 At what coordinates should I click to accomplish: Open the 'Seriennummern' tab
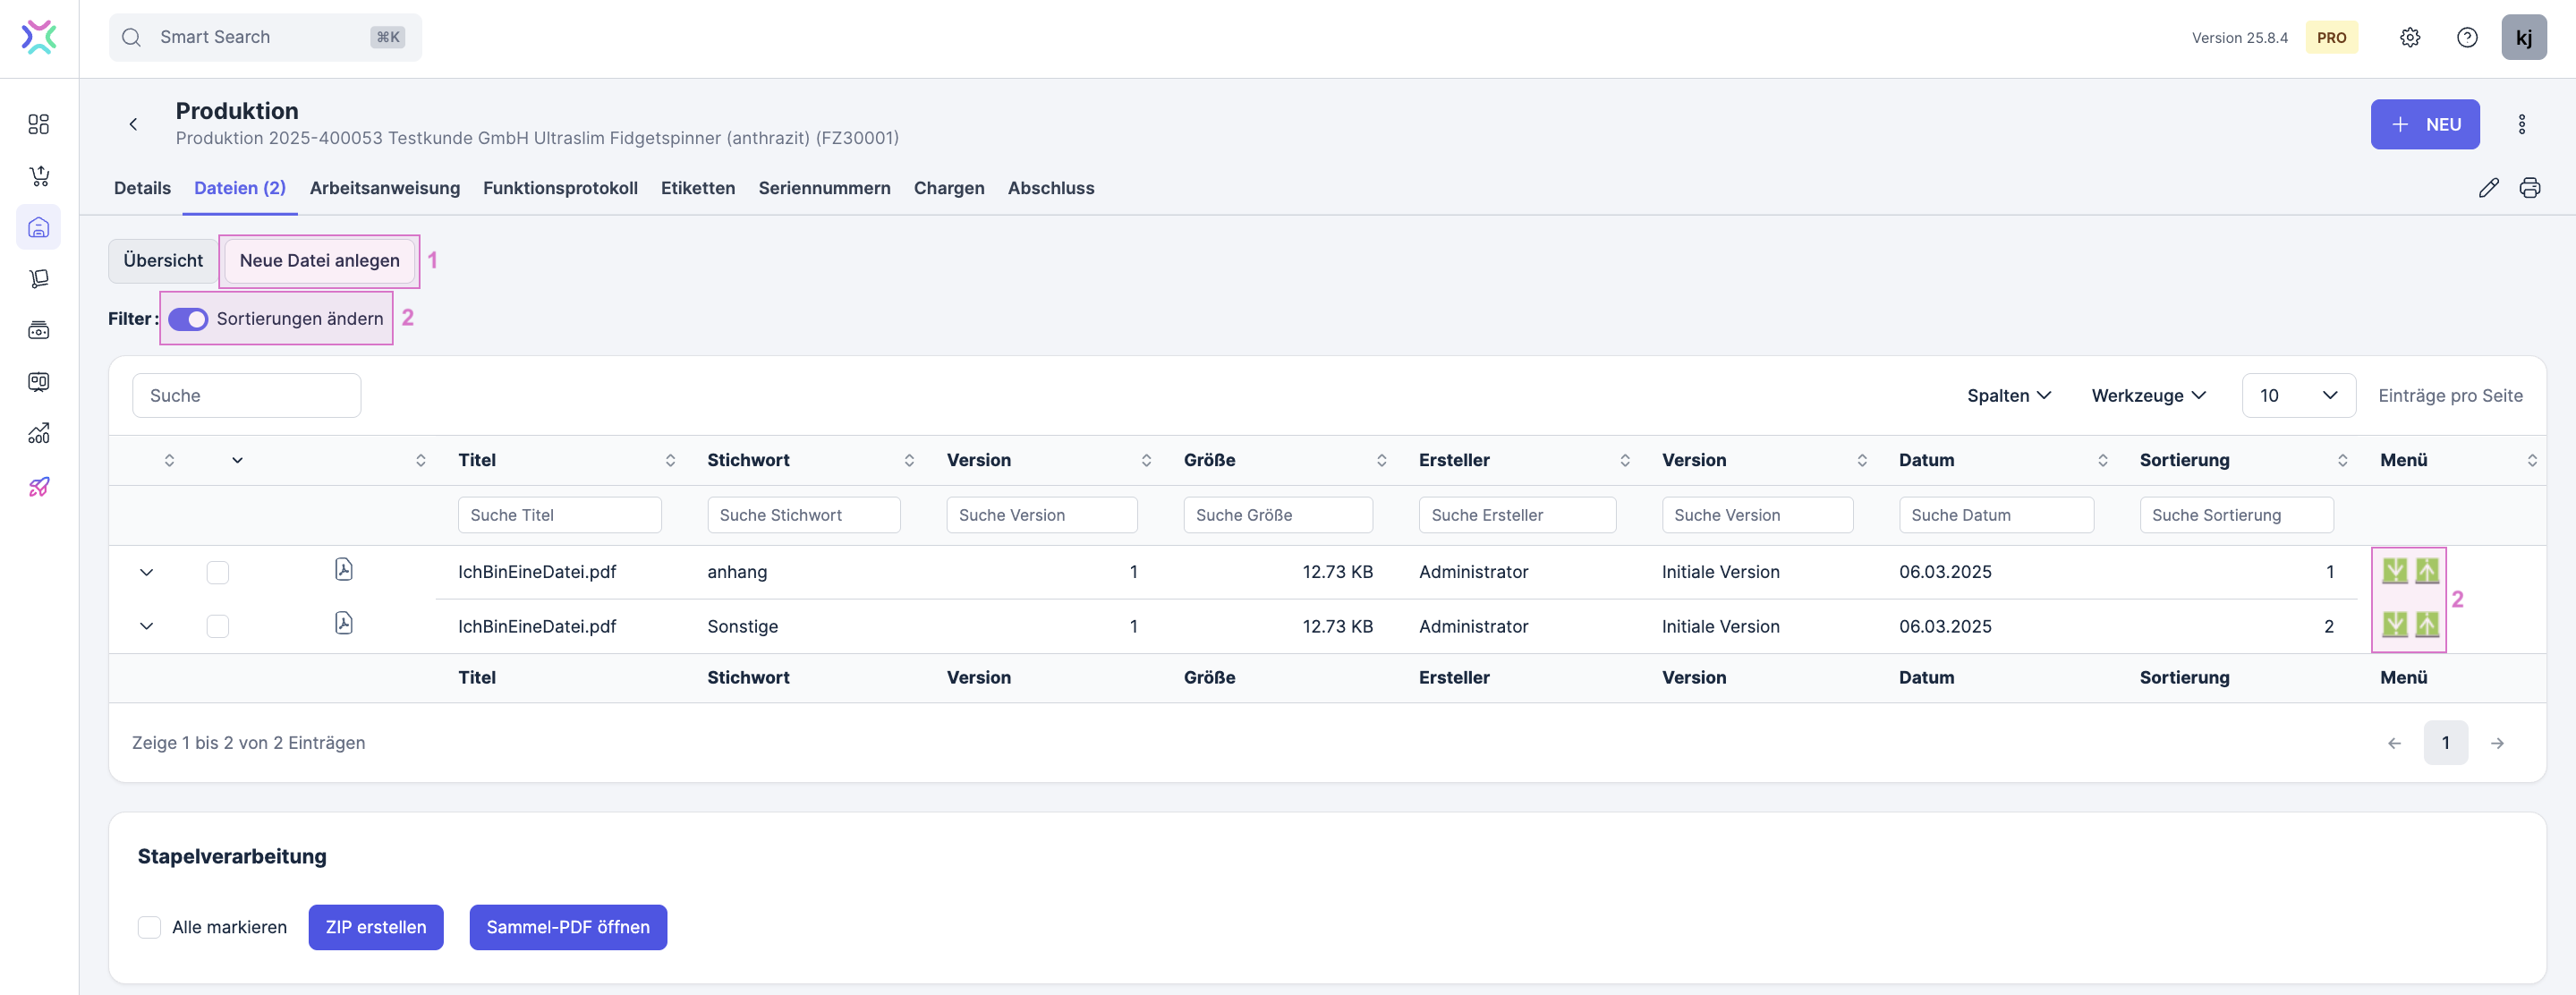pyautogui.click(x=824, y=188)
